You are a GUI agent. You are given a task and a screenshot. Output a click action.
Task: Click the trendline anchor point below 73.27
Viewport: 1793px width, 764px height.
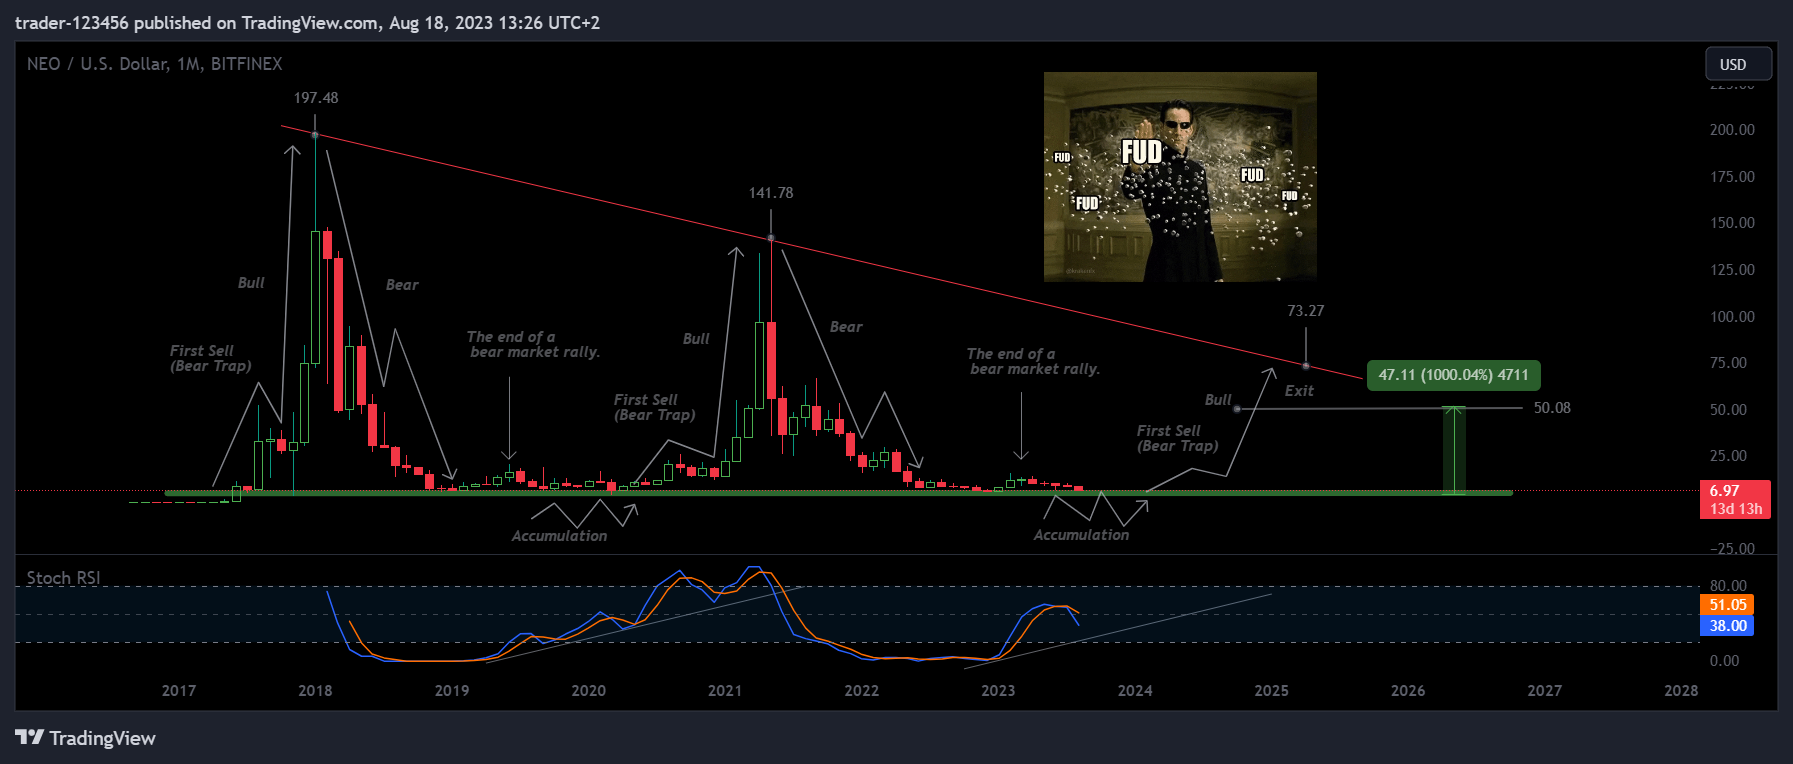[x=1306, y=366]
